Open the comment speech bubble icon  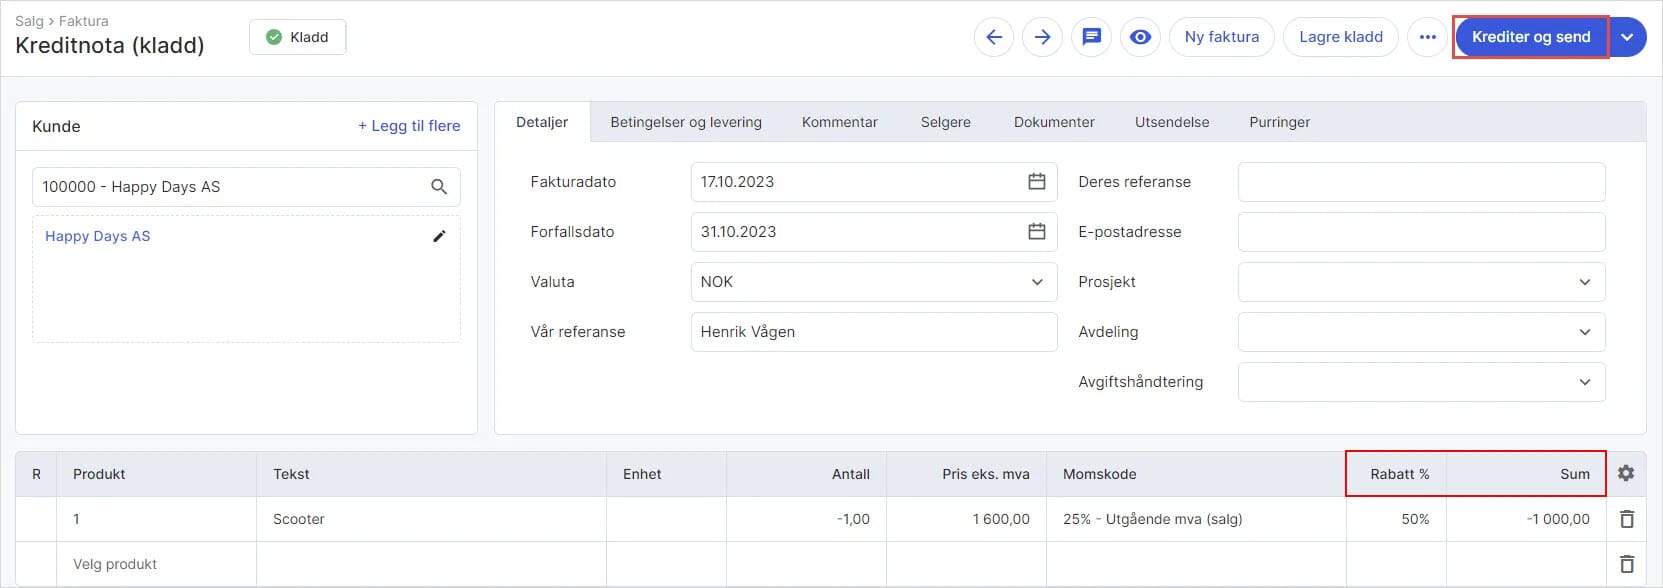point(1091,37)
